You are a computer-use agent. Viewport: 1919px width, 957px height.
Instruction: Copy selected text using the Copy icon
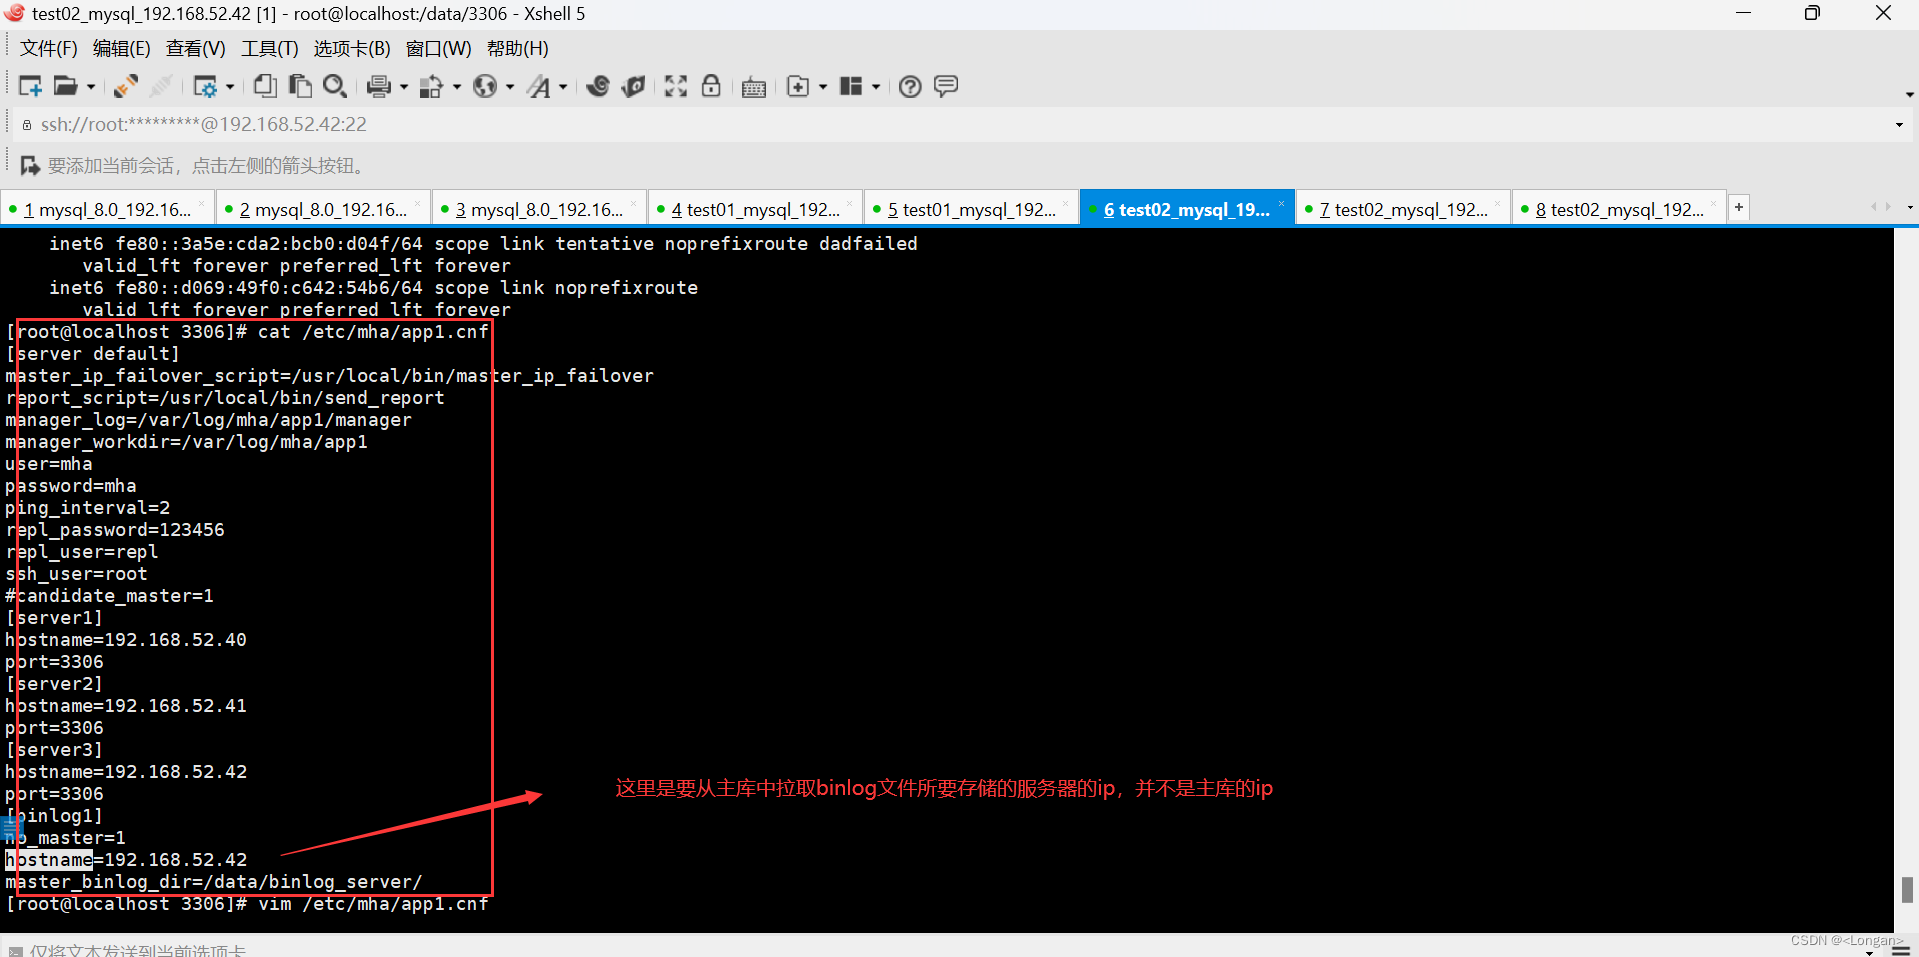point(264,86)
